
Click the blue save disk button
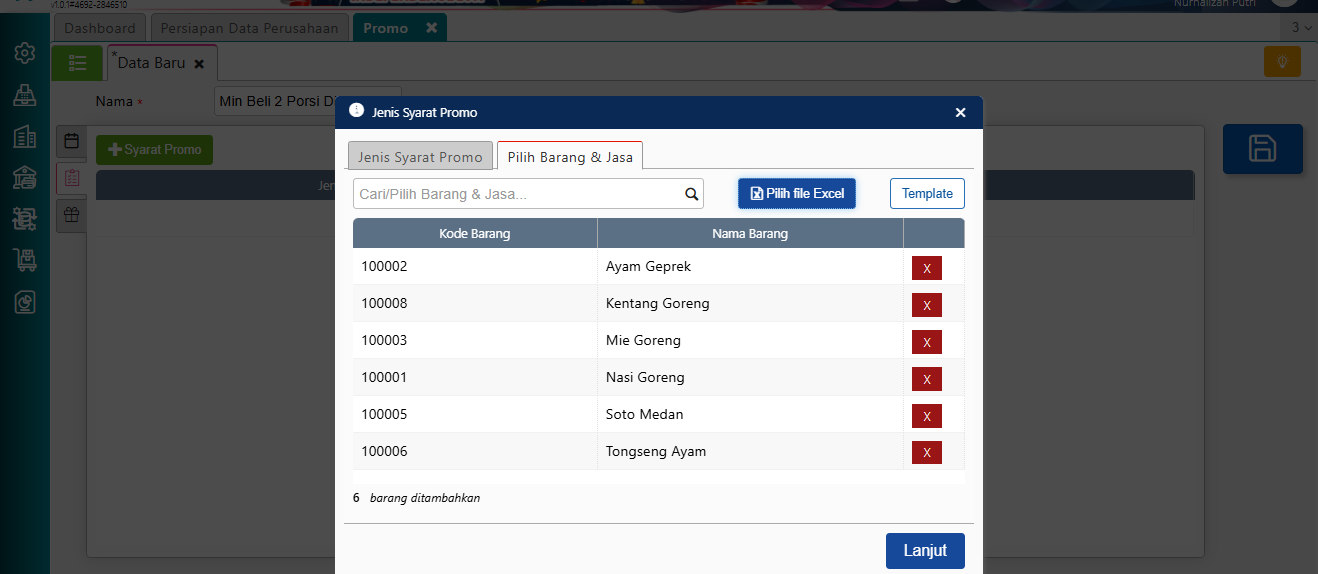(x=1262, y=149)
